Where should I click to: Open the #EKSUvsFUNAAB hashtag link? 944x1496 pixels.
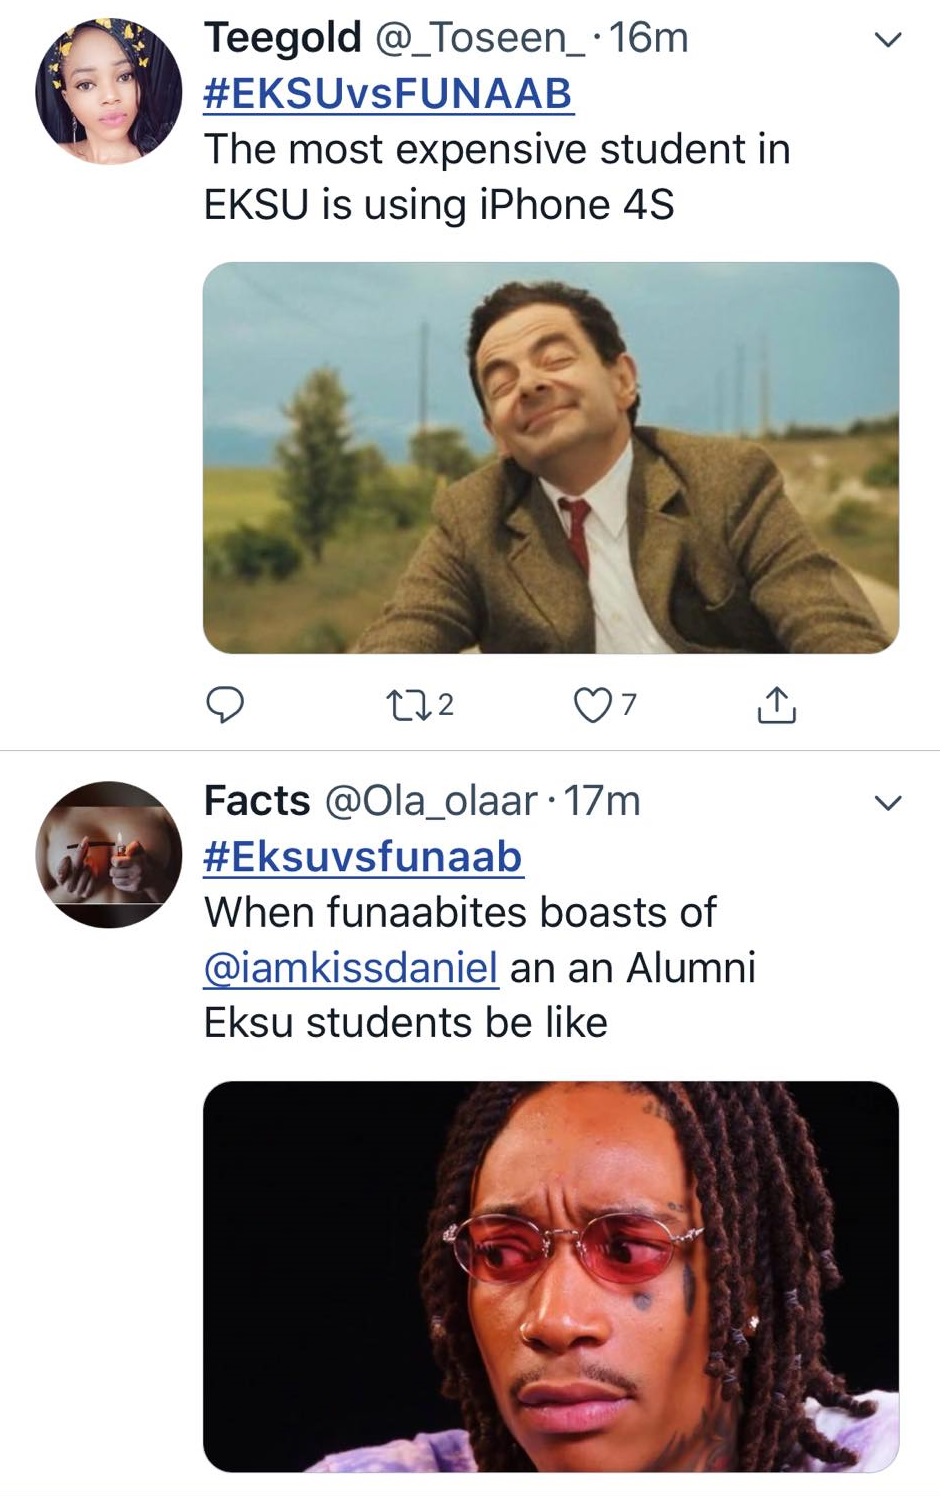click(388, 94)
